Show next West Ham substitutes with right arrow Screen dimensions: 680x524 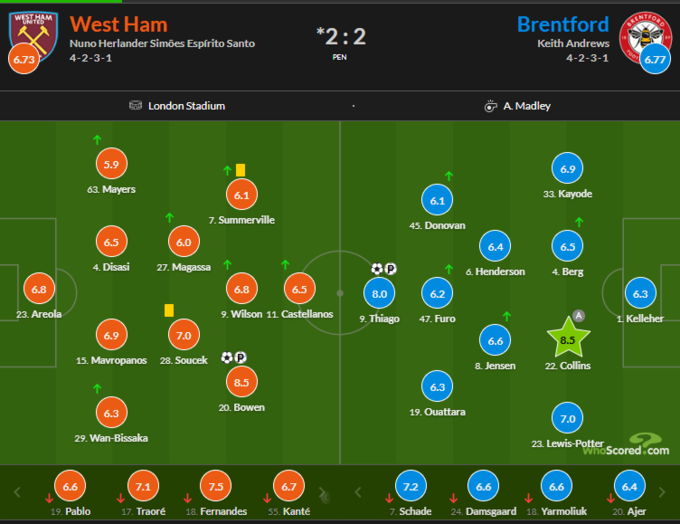pyautogui.click(x=322, y=492)
